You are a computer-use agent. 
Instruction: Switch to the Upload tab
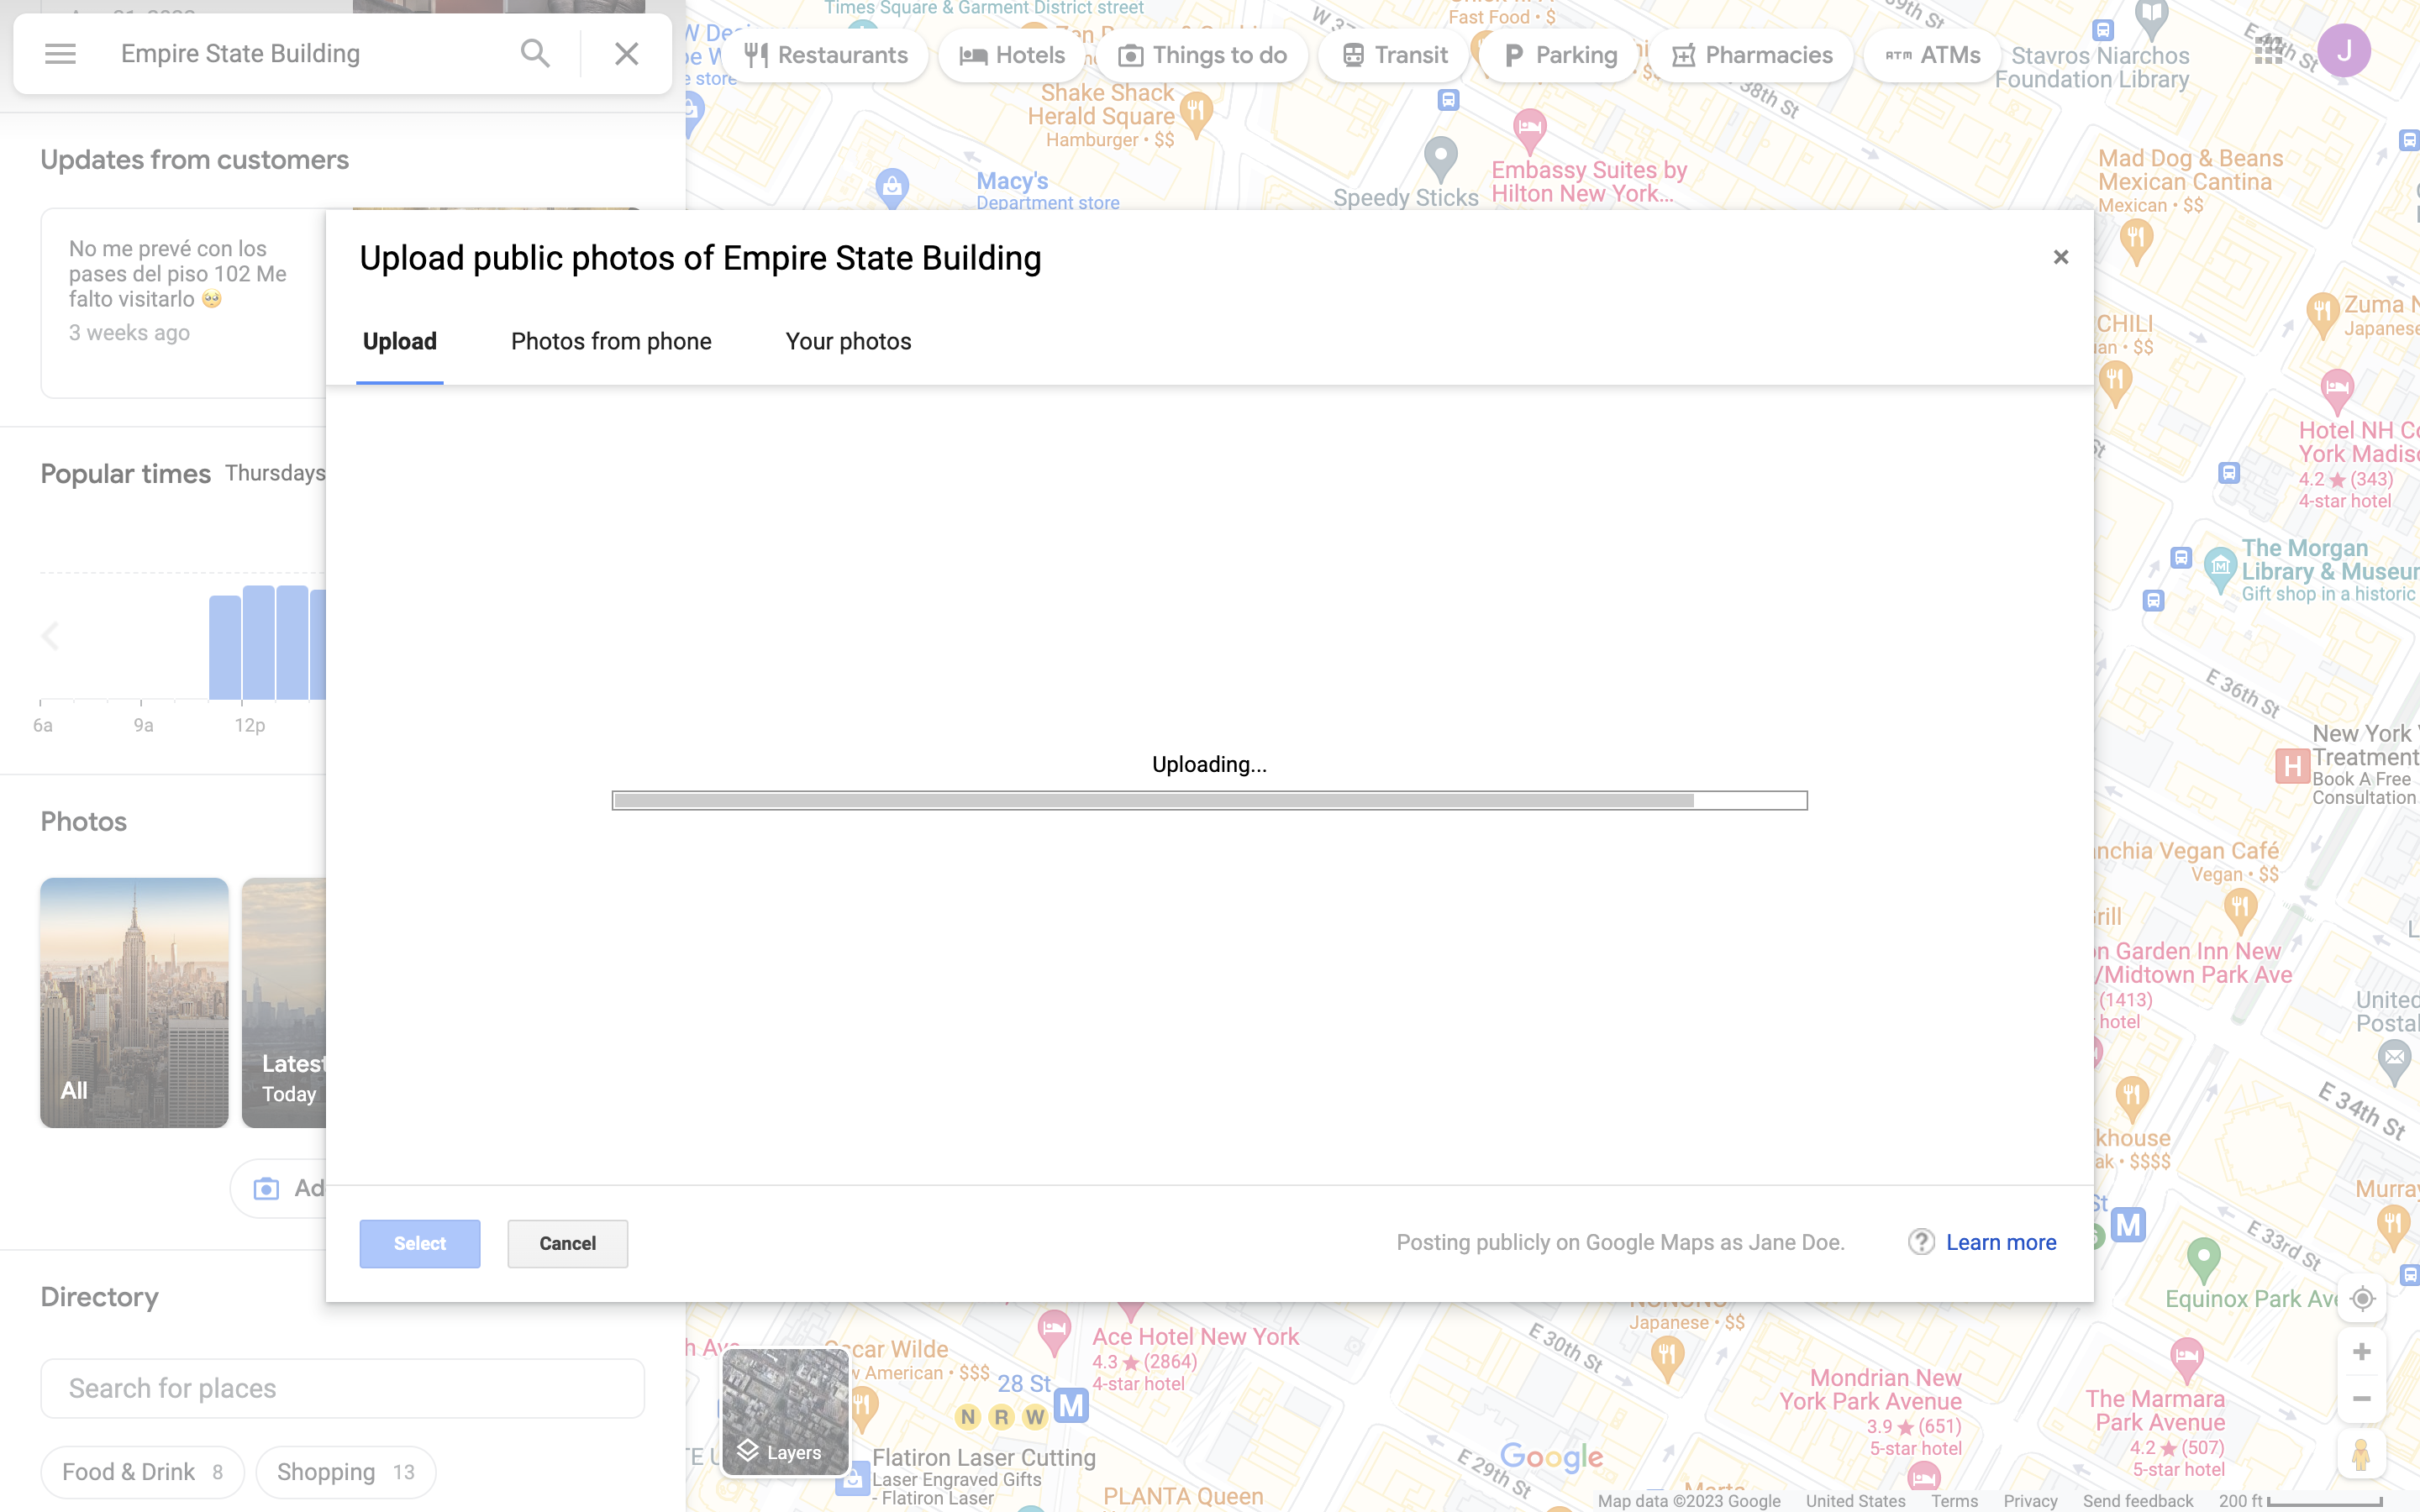point(400,342)
